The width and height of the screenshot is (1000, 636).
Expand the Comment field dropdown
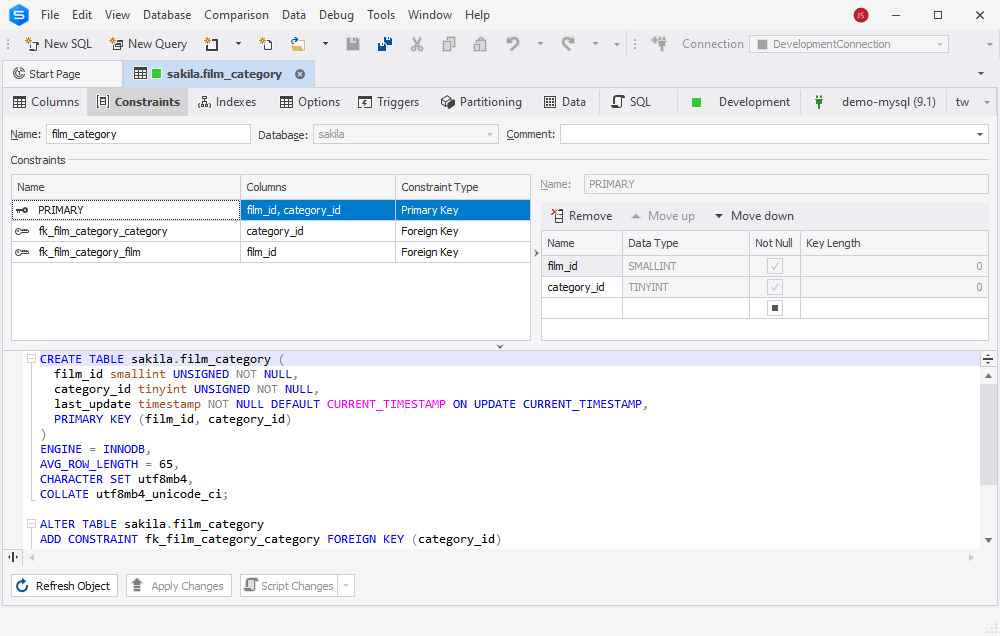click(x=980, y=135)
